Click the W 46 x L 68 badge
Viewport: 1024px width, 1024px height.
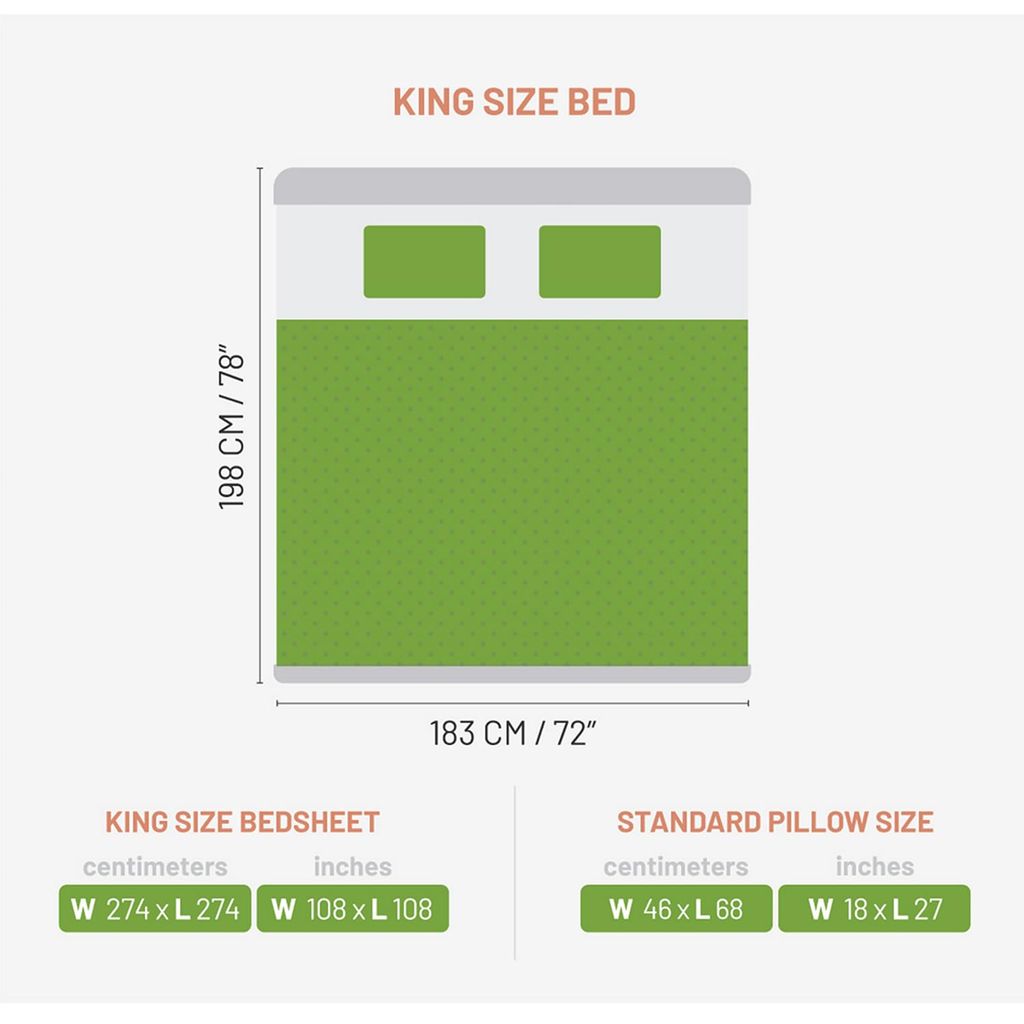point(676,908)
